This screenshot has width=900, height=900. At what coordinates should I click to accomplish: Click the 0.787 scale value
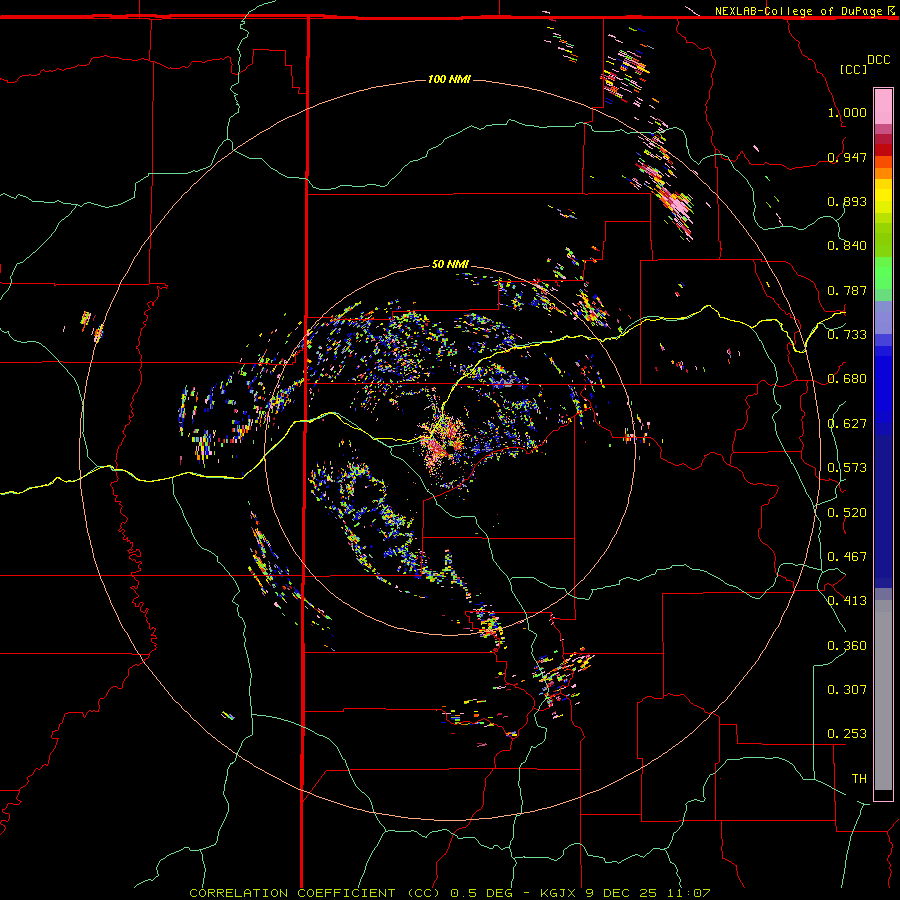click(847, 290)
